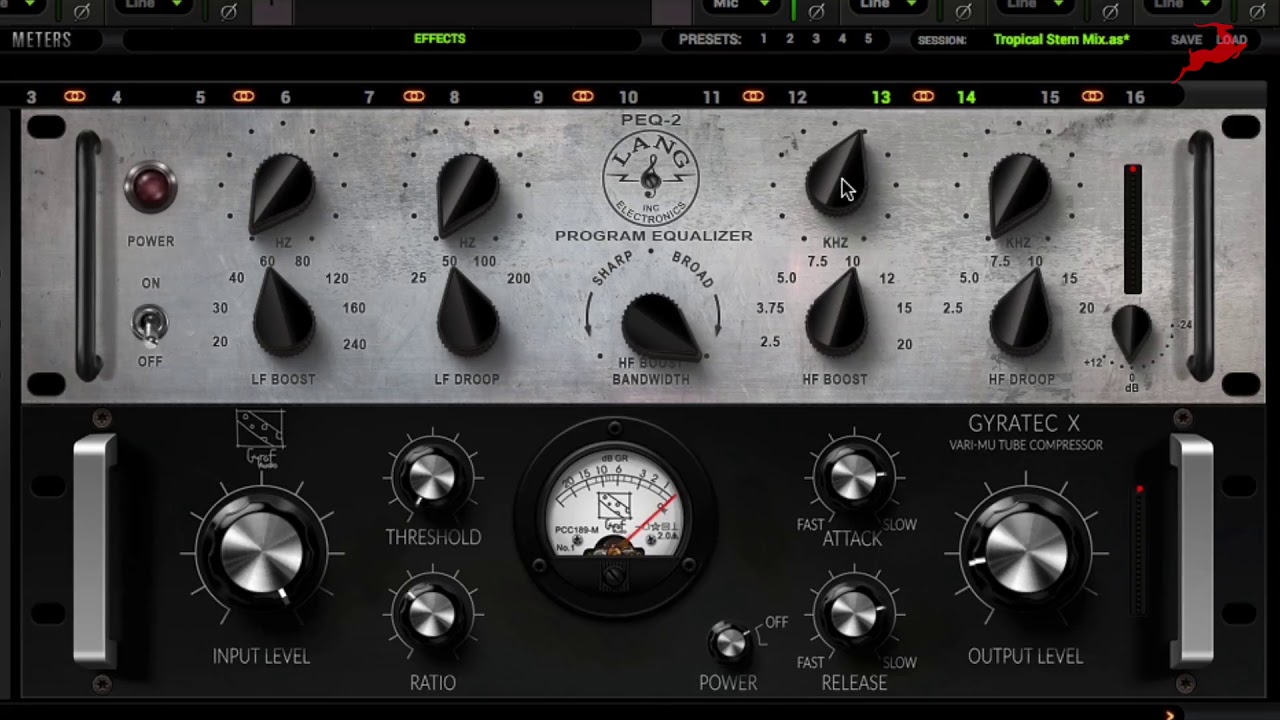This screenshot has height=720, width=1280.
Task: Click 'GYRATEC X' title text
Action: [x=1024, y=423]
